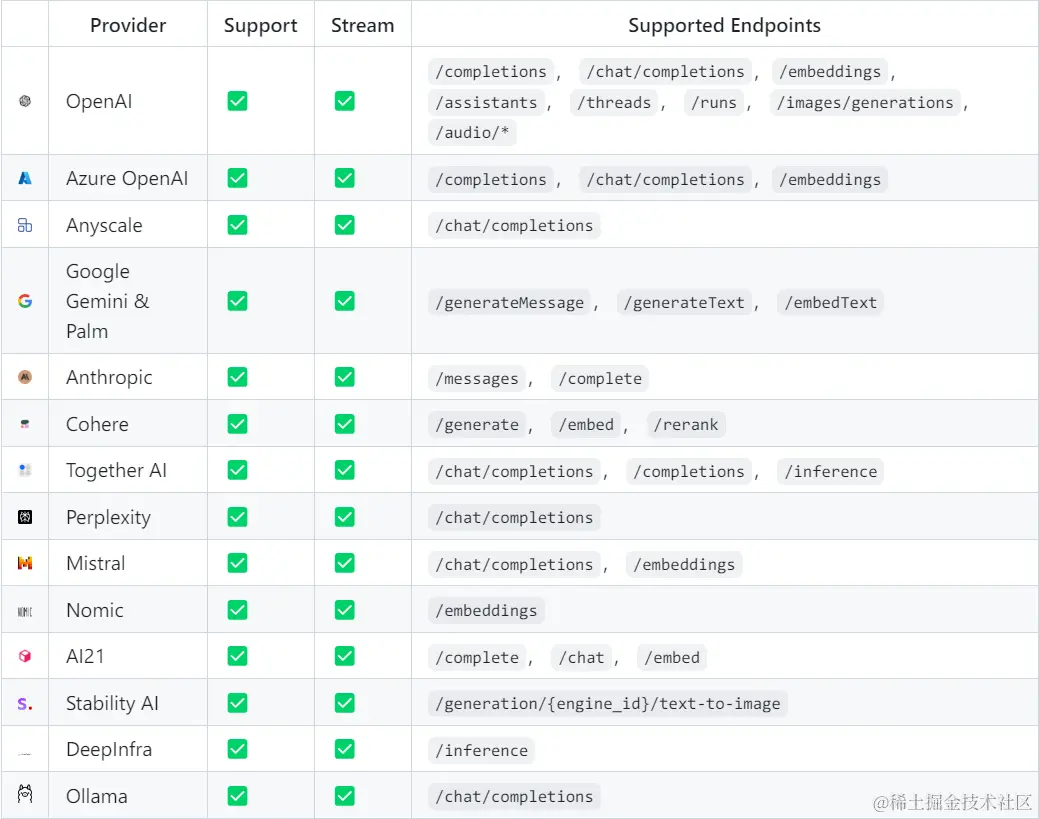
Task: Click the Anyscale logo icon
Action: tap(25, 225)
